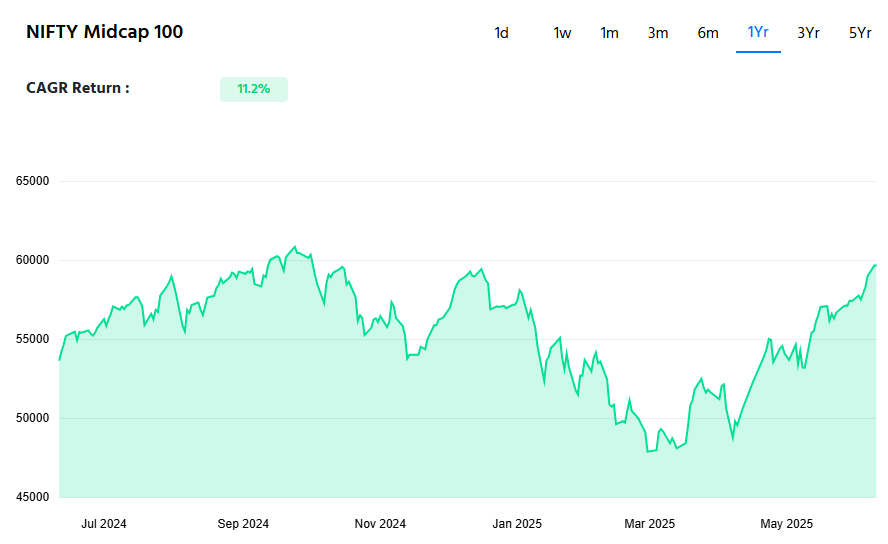Click the Nov 2024 x-axis label
This screenshot has height=544, width=888.
380,524
